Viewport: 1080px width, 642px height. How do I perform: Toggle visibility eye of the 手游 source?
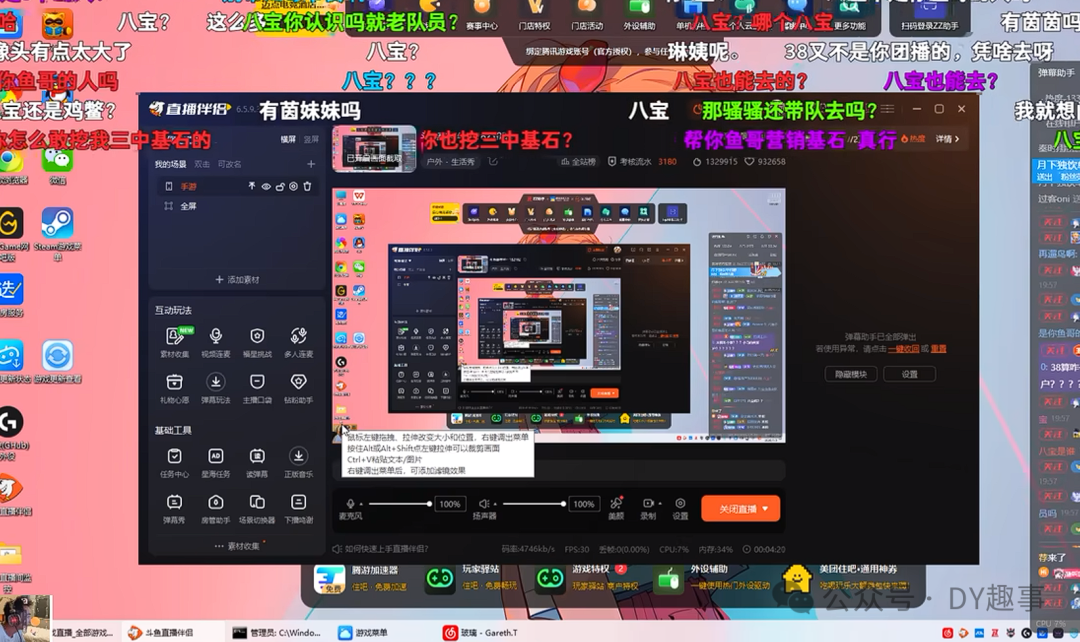(266, 187)
